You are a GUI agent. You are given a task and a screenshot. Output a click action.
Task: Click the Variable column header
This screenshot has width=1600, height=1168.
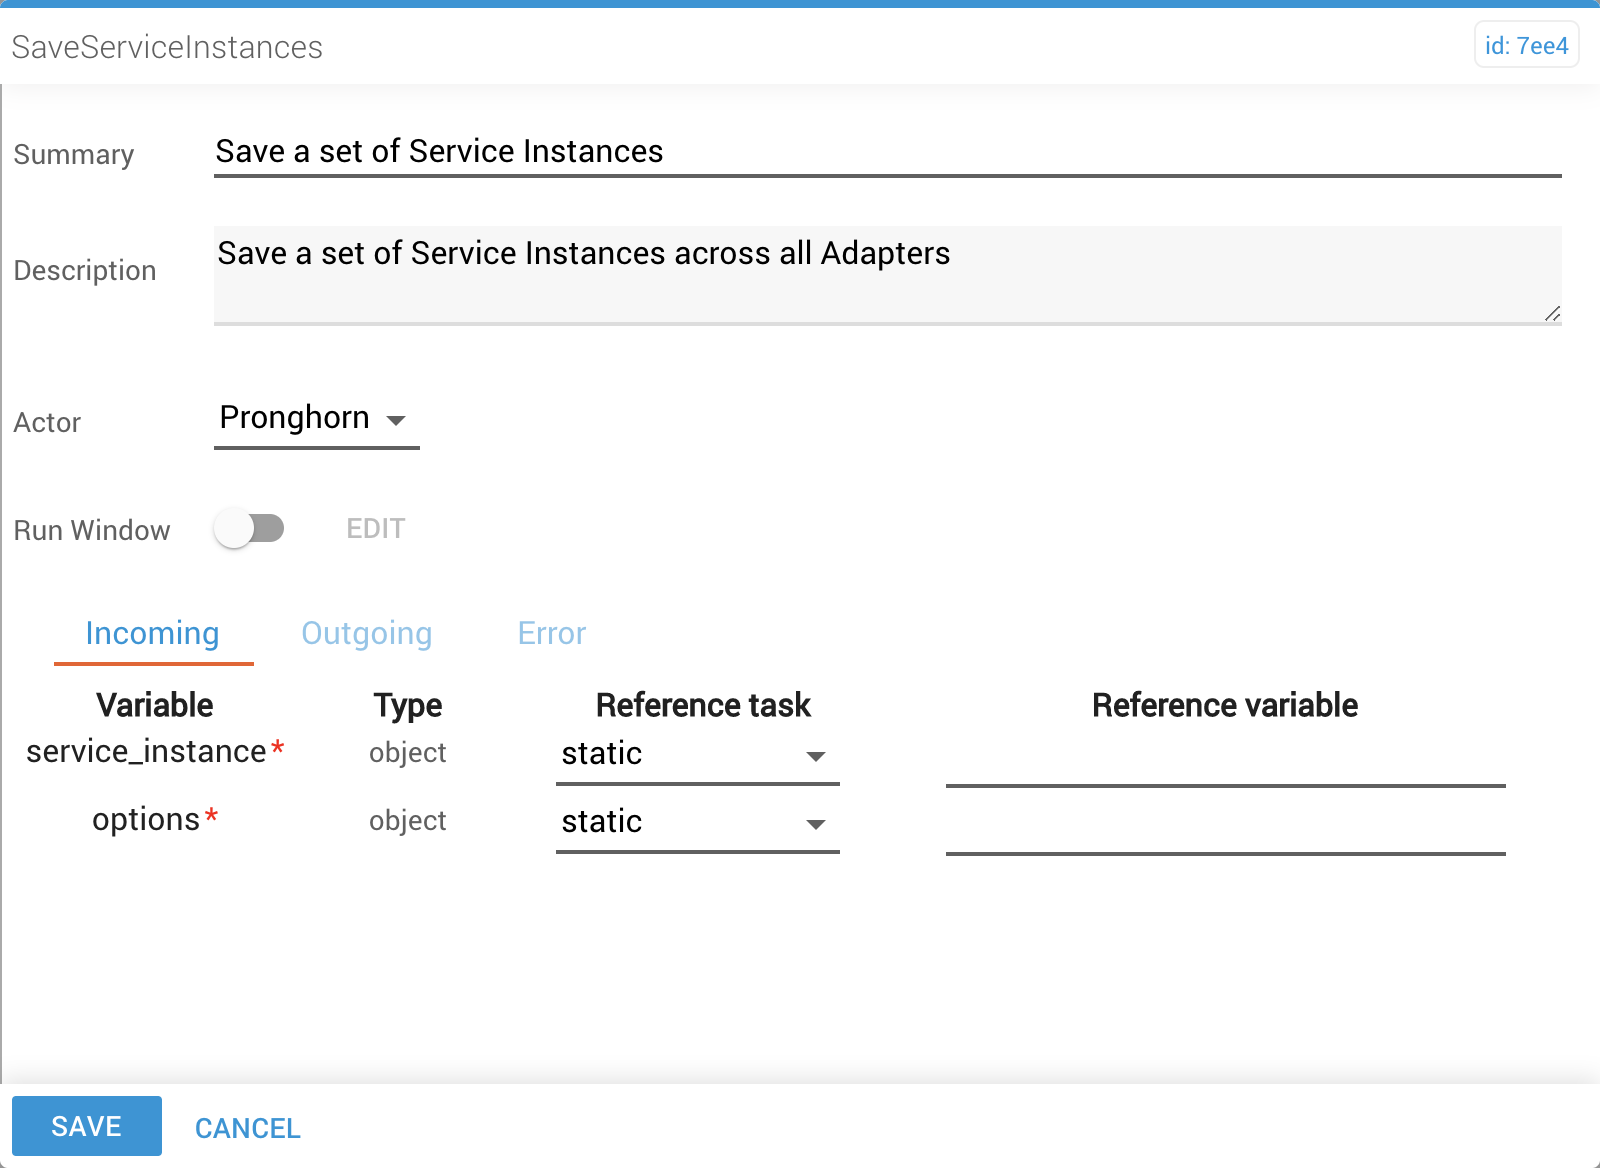(155, 705)
